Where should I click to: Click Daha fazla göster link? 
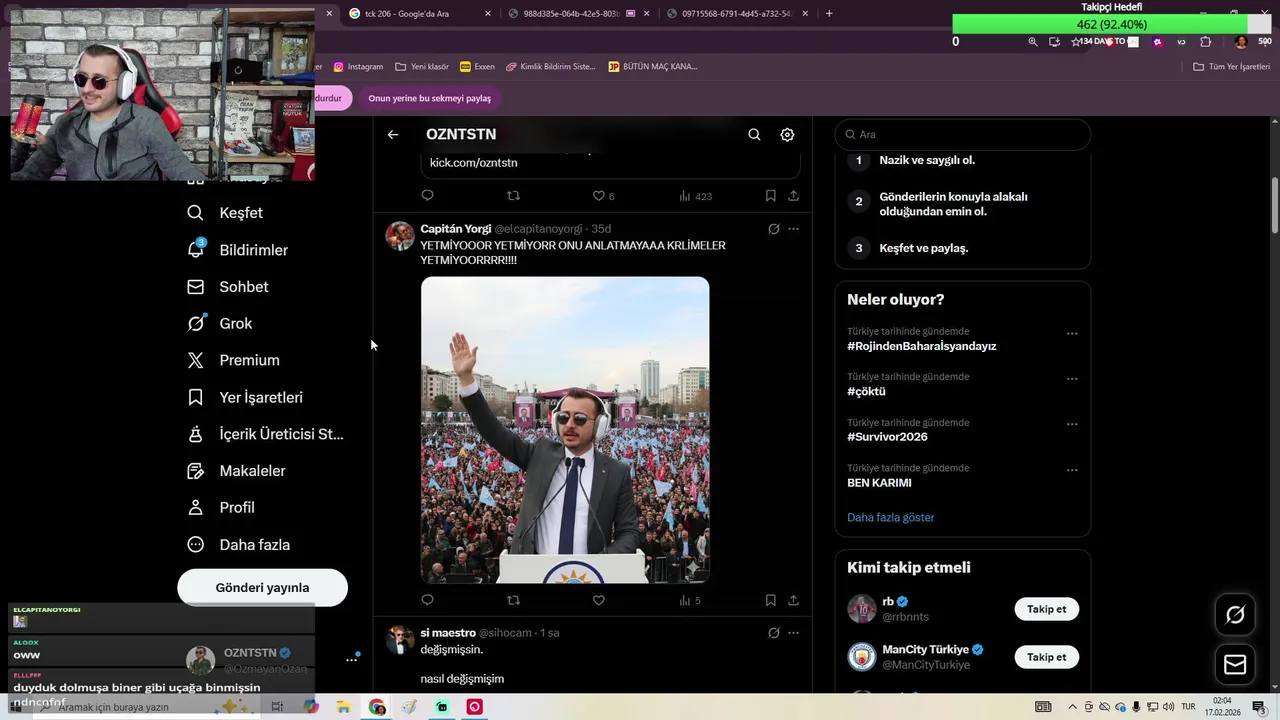tap(890, 517)
